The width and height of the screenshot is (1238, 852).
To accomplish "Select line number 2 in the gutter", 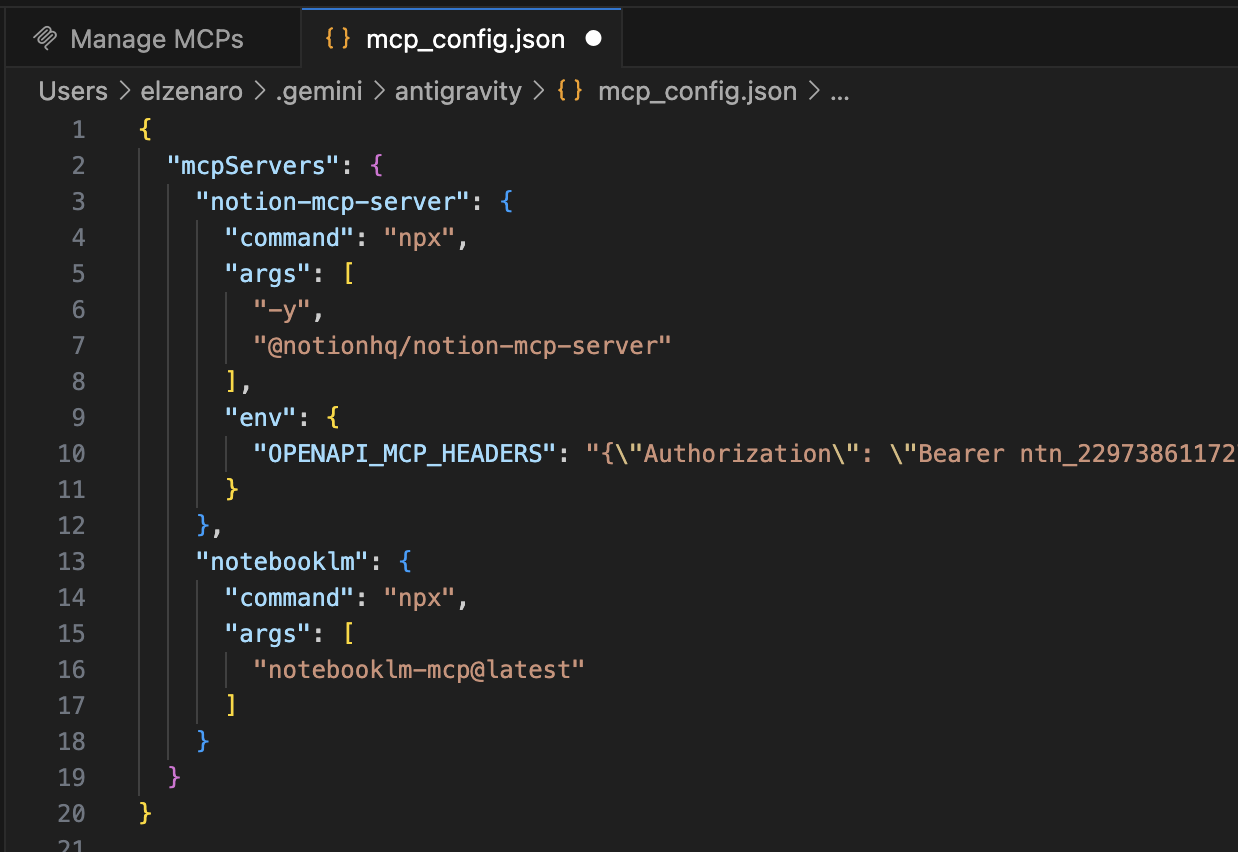I will [x=79, y=166].
